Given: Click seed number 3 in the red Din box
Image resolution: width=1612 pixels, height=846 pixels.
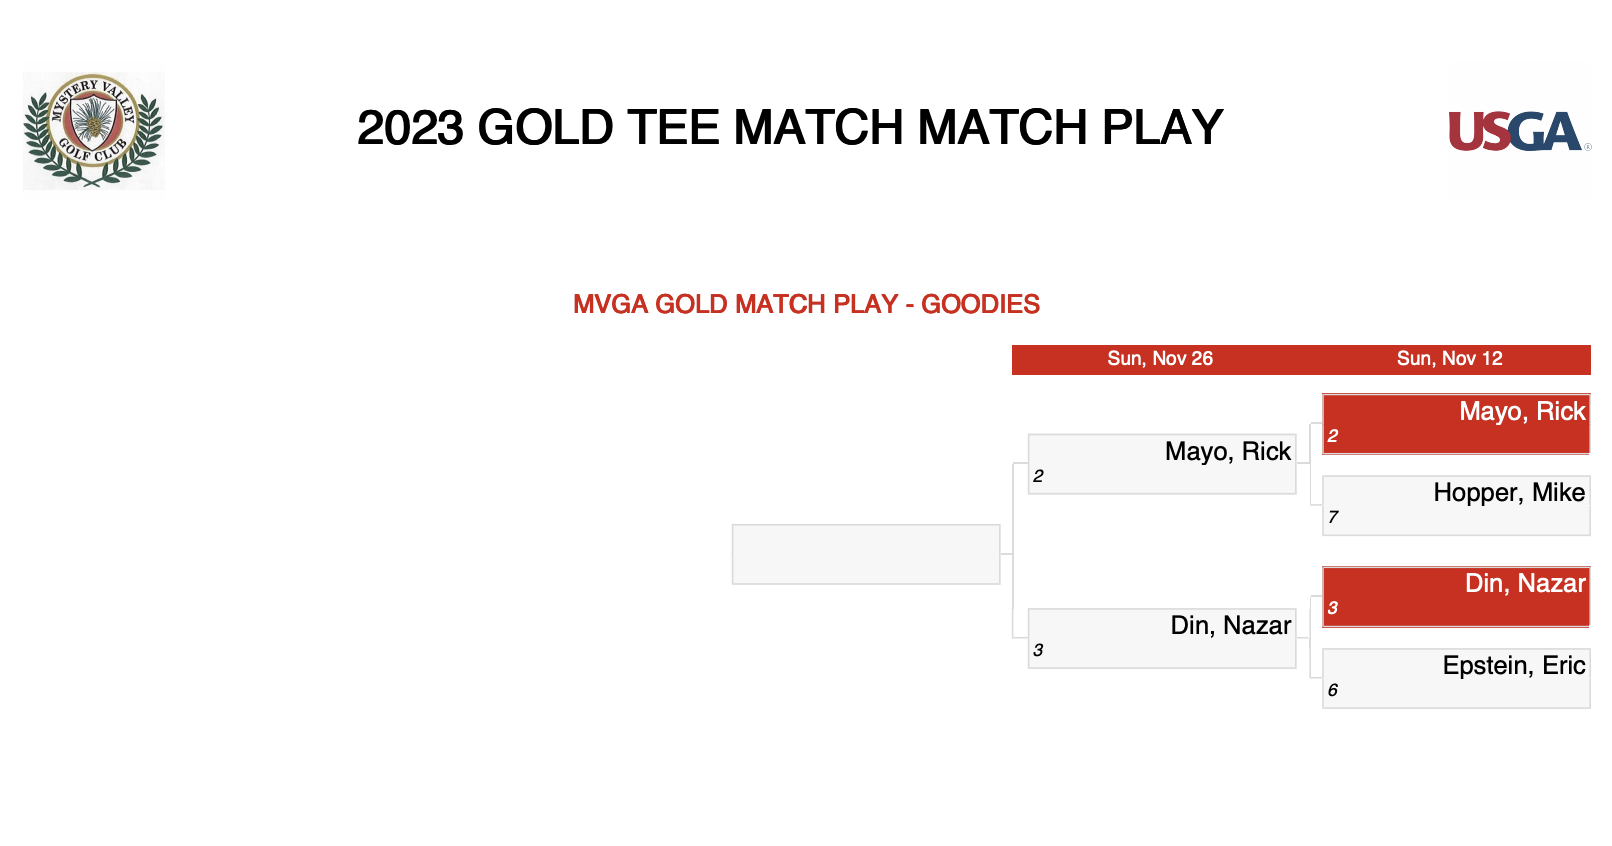Looking at the screenshot, I should (x=1333, y=608).
